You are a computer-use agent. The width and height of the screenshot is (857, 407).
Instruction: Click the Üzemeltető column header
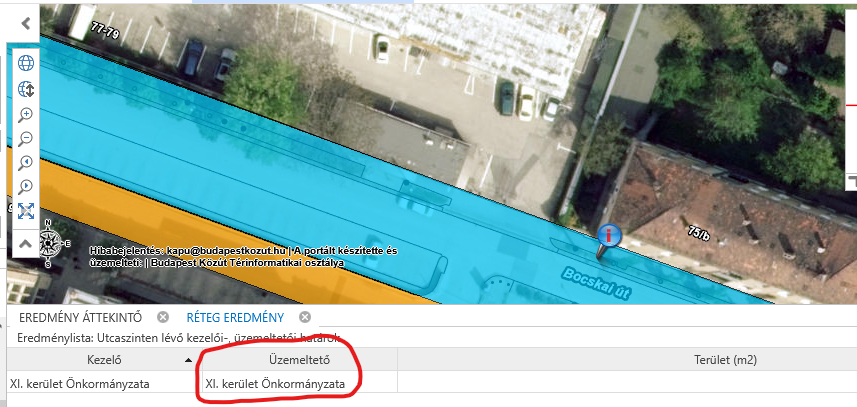point(299,360)
